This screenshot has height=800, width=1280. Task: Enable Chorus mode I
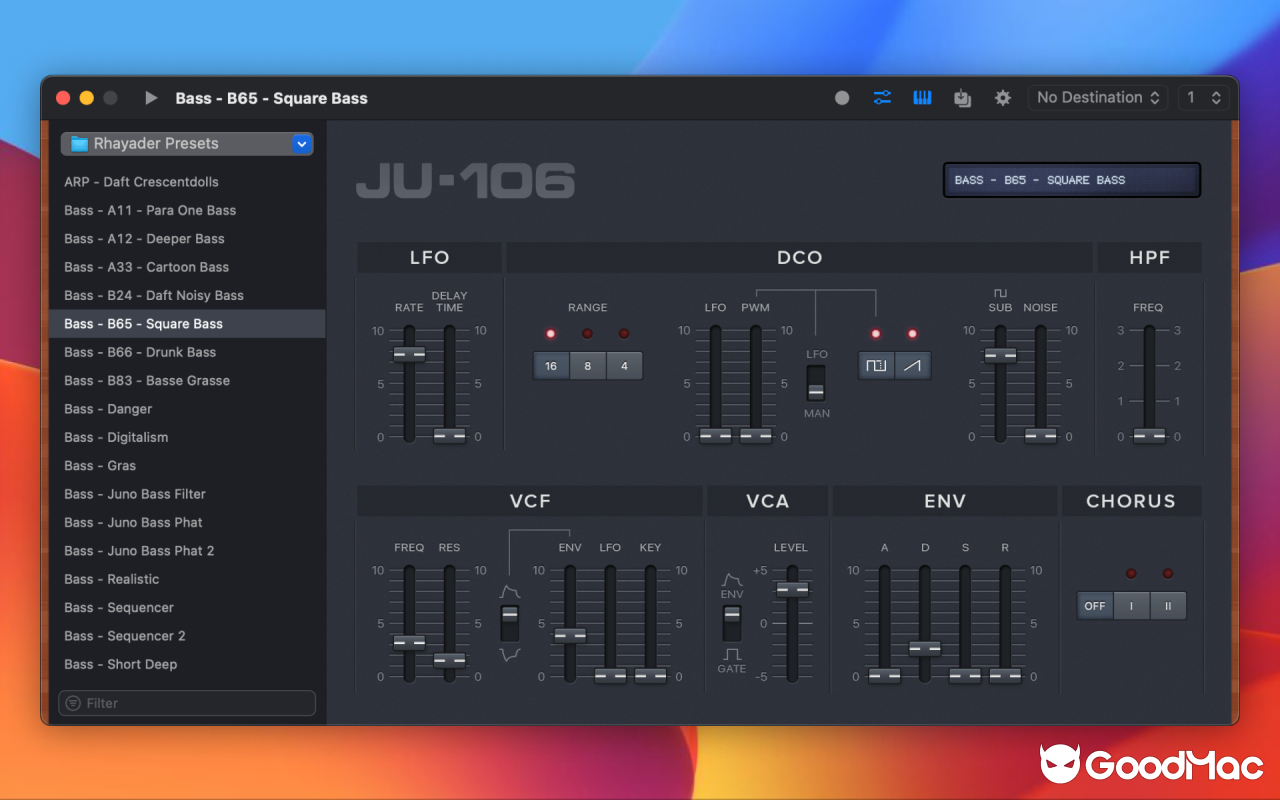tap(1131, 605)
